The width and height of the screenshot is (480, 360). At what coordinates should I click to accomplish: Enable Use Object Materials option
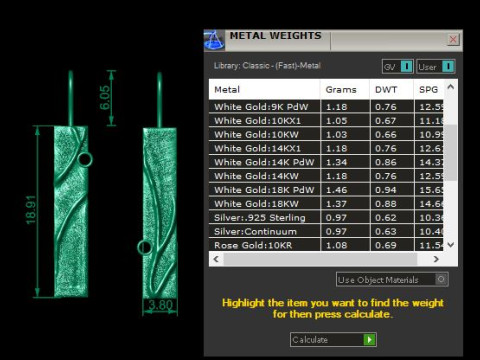click(x=441, y=279)
